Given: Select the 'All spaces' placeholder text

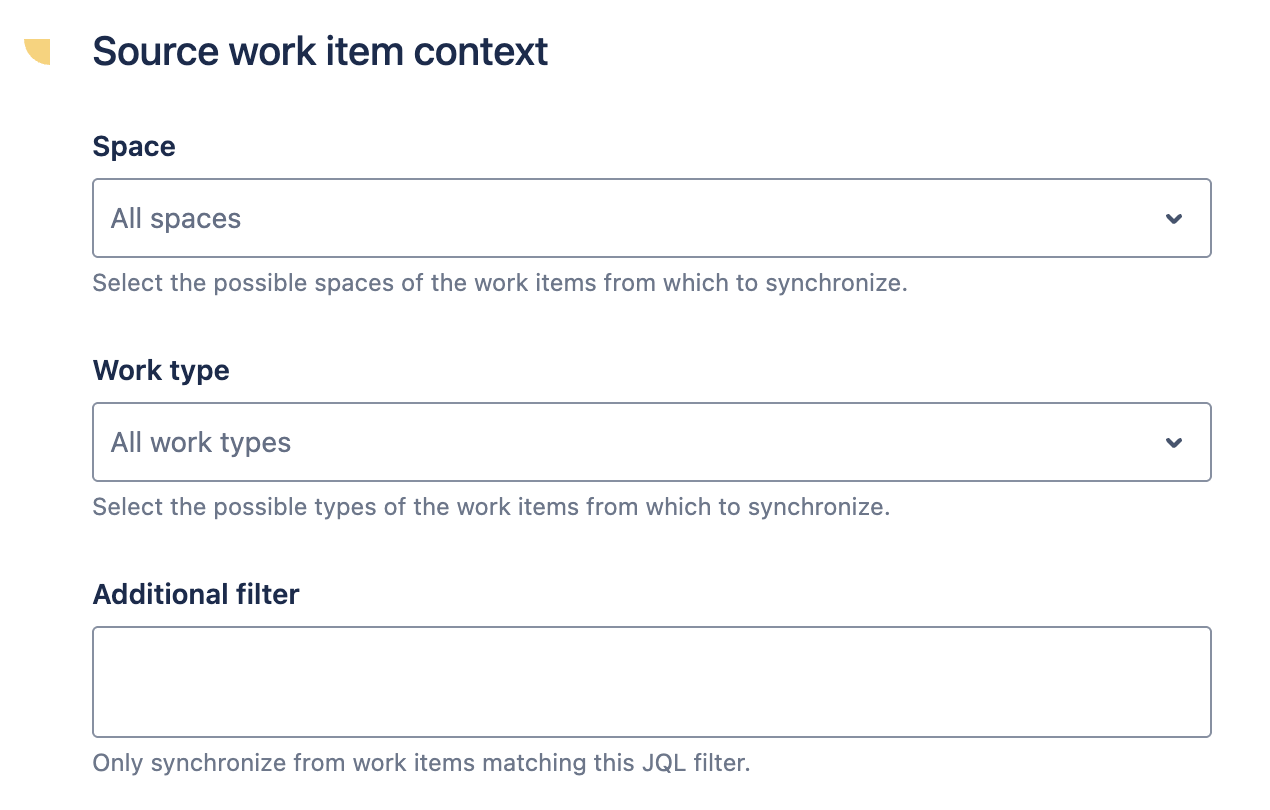Looking at the screenshot, I should pyautogui.click(x=176, y=219).
